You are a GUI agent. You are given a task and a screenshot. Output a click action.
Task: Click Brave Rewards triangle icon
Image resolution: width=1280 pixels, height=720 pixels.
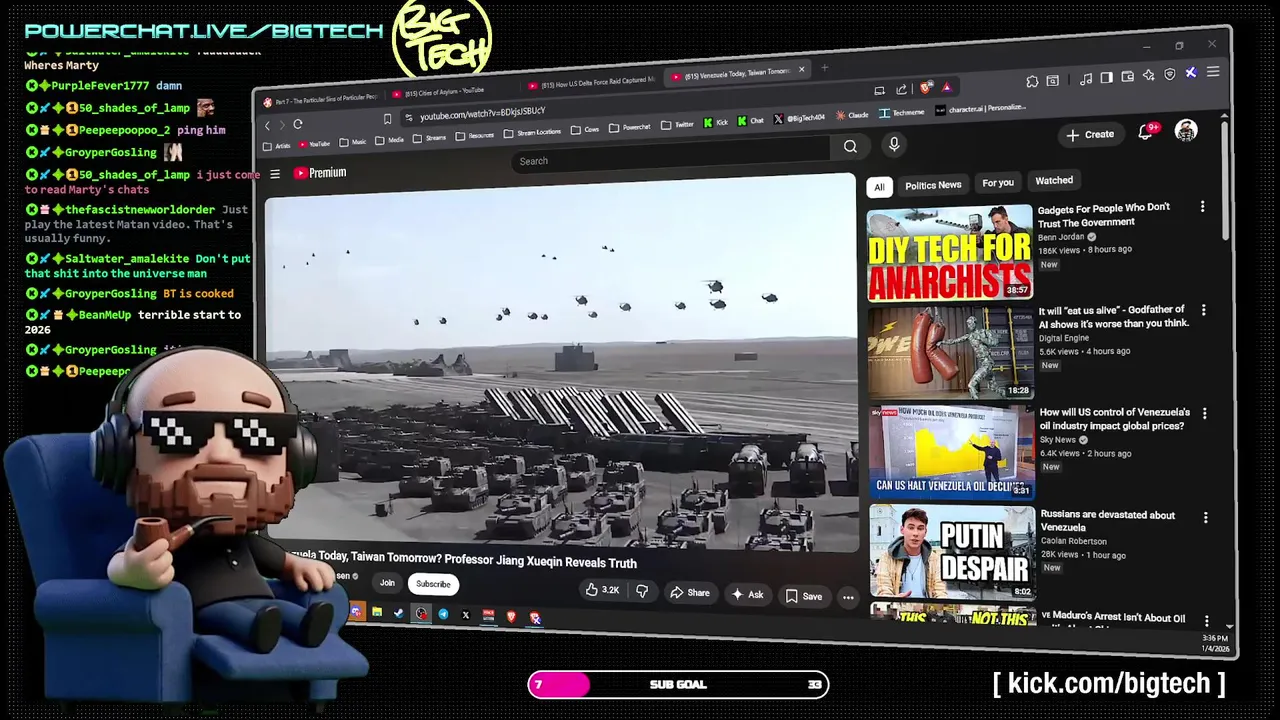(946, 87)
